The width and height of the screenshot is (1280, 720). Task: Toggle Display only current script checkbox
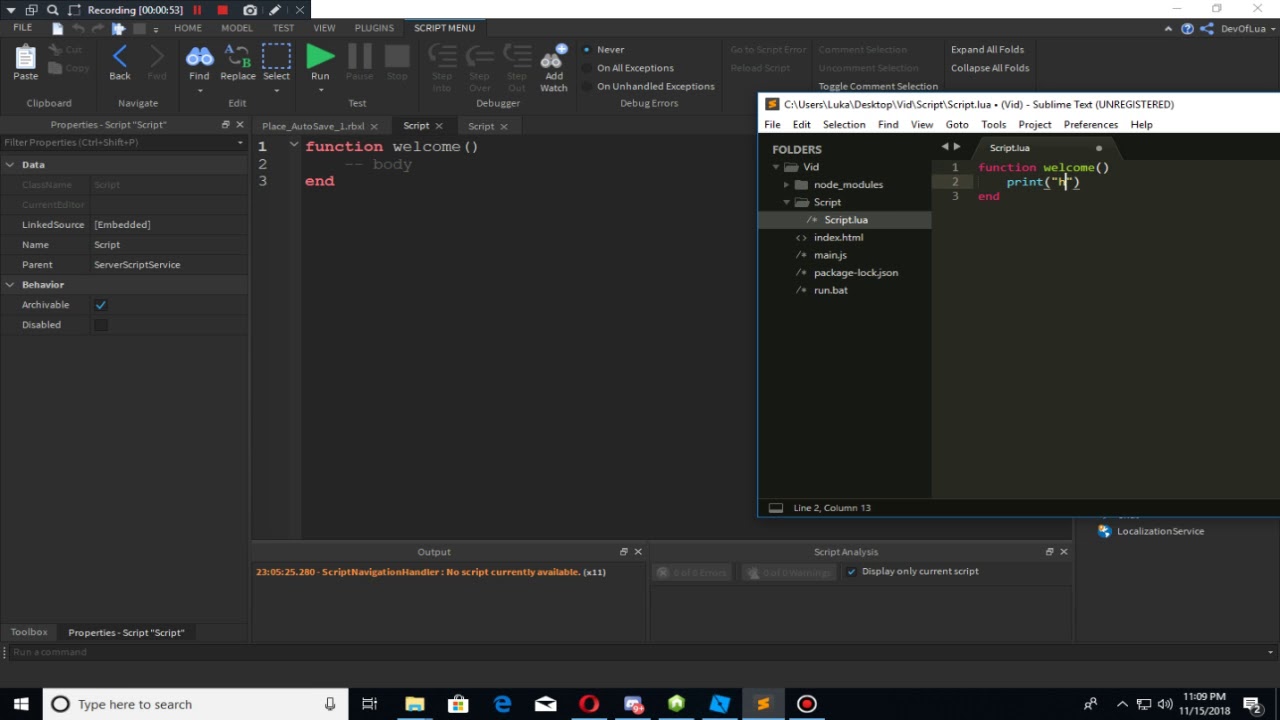pos(851,572)
